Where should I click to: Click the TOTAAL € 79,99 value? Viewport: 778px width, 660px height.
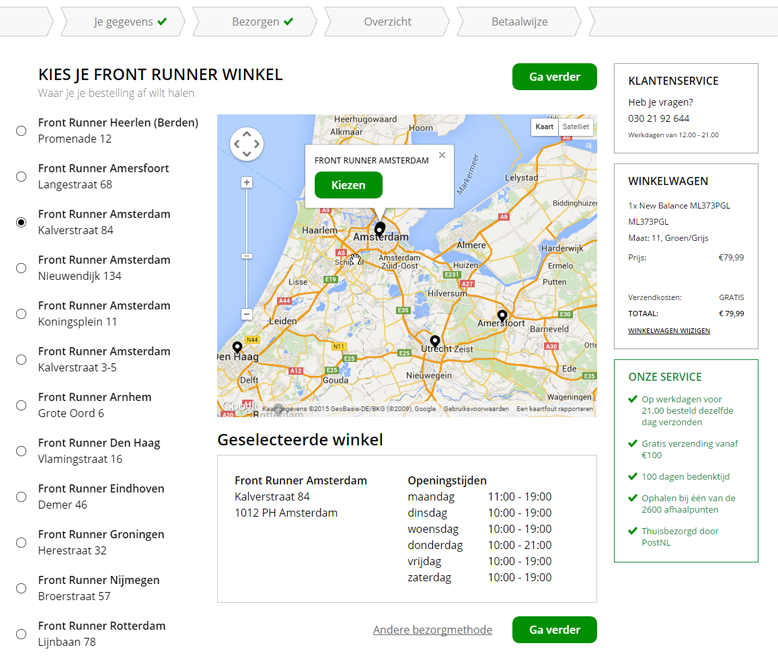pos(731,314)
